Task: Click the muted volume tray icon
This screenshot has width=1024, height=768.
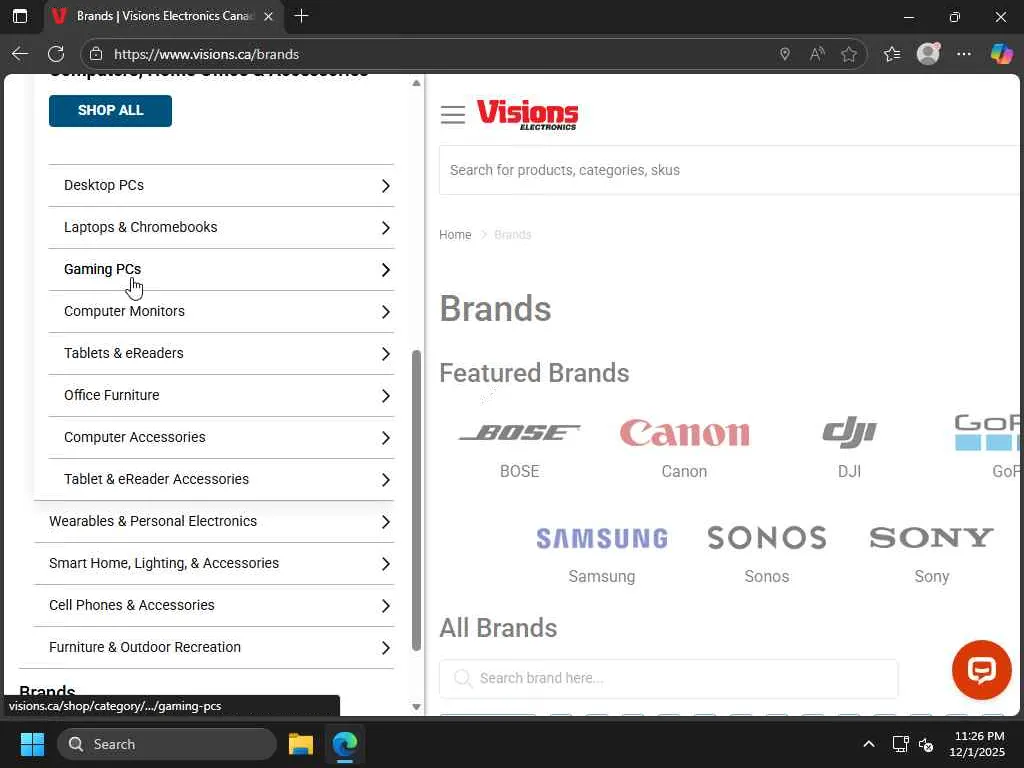Action: pyautogui.click(x=926, y=744)
